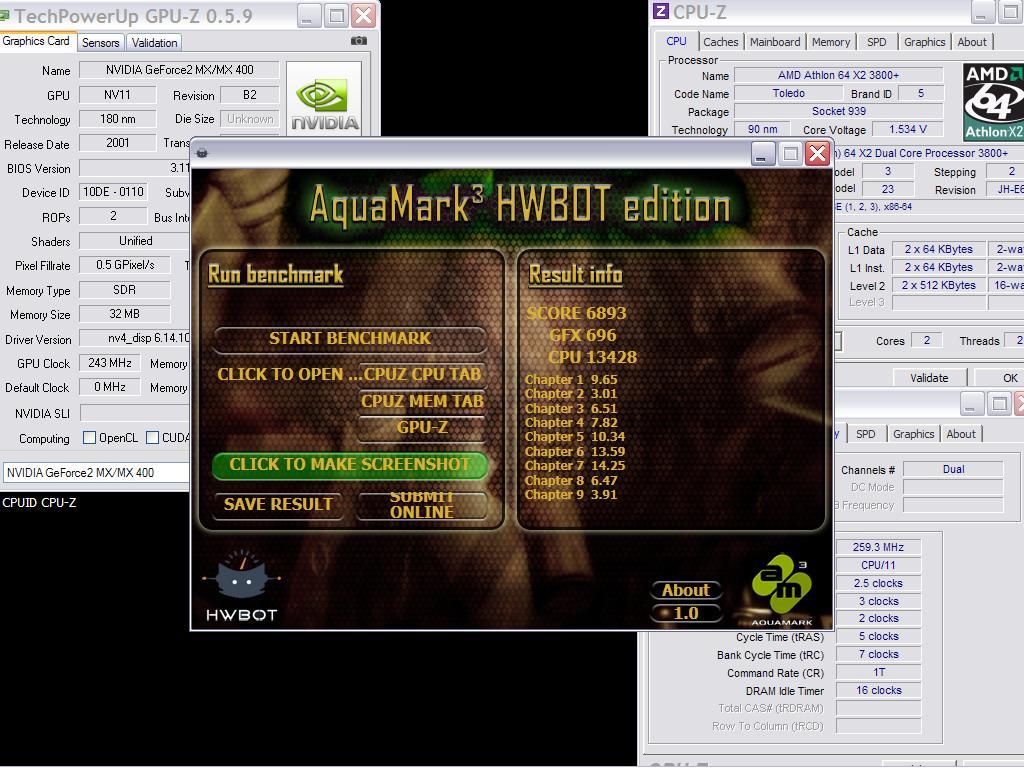Image resolution: width=1024 pixels, height=768 pixels.
Task: Click the Channels # Dual value
Action: [953, 469]
